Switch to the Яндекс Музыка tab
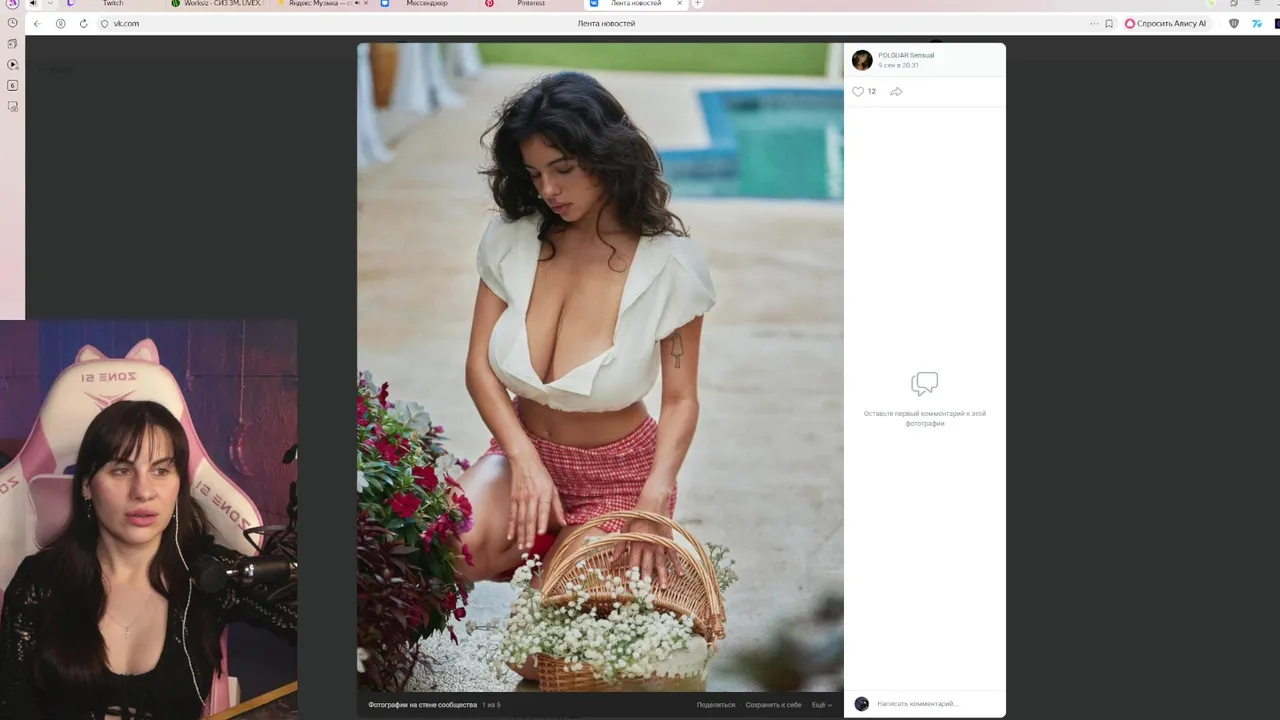 click(321, 4)
